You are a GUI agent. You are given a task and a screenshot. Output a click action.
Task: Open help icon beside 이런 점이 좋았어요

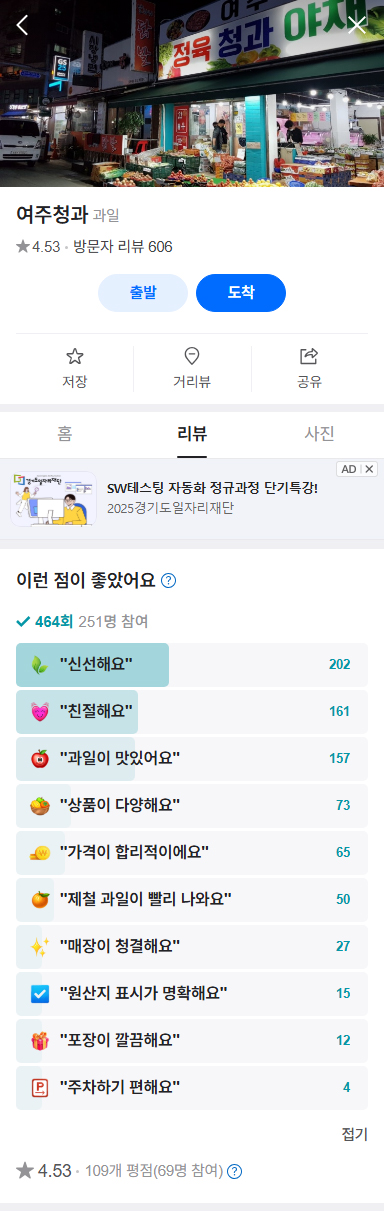(x=169, y=580)
